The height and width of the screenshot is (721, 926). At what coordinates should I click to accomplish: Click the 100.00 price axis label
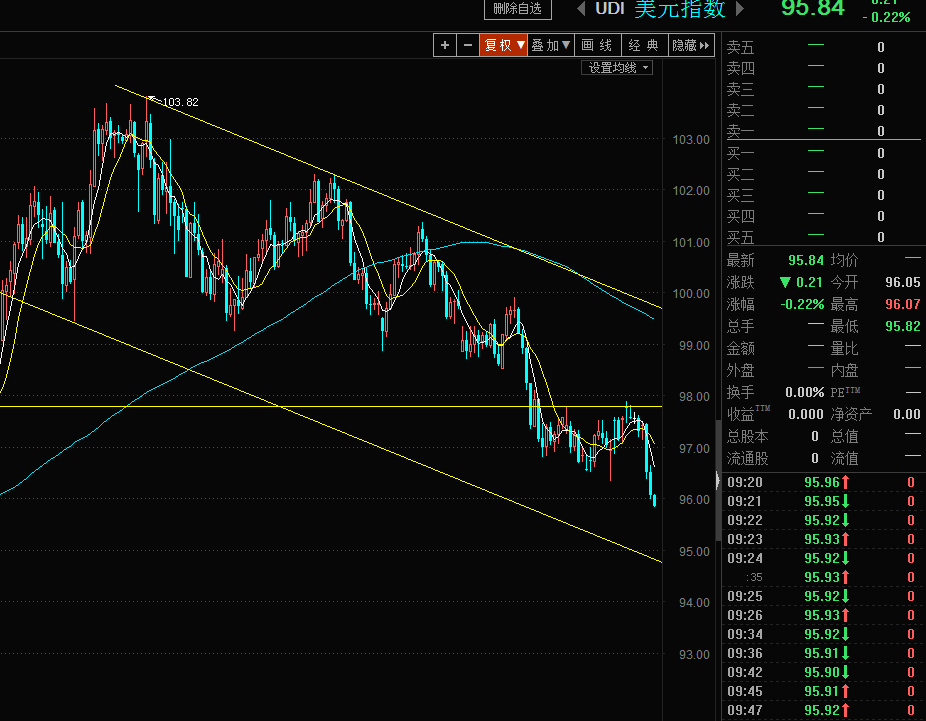pyautogui.click(x=691, y=294)
